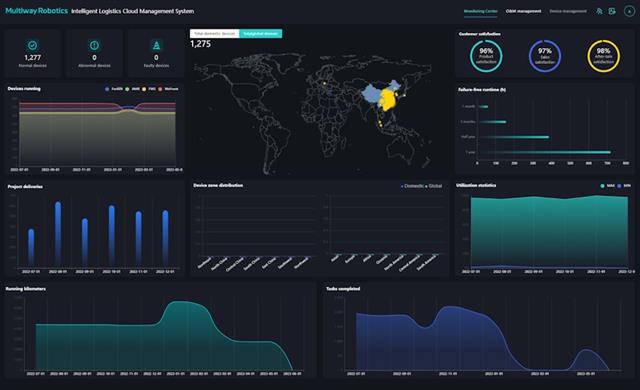The image size is (640, 390).
Task: Click the Utilization statistics title
Action: [476, 185]
